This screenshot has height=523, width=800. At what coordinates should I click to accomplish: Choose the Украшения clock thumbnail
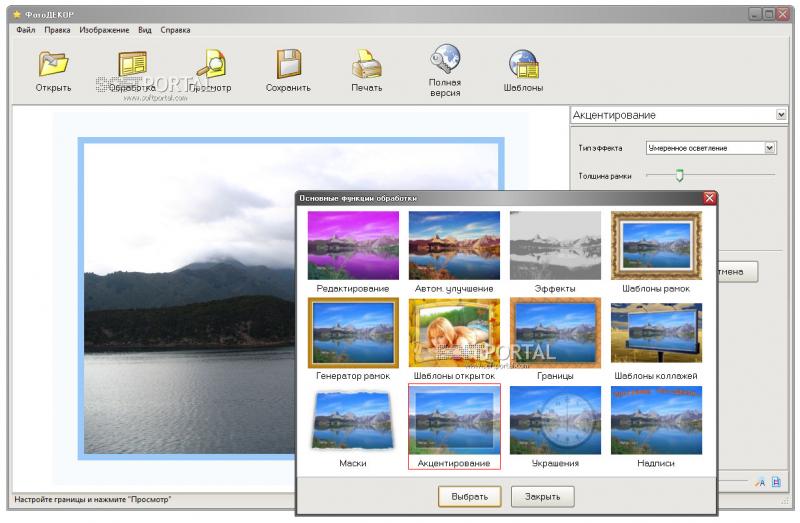coord(555,420)
